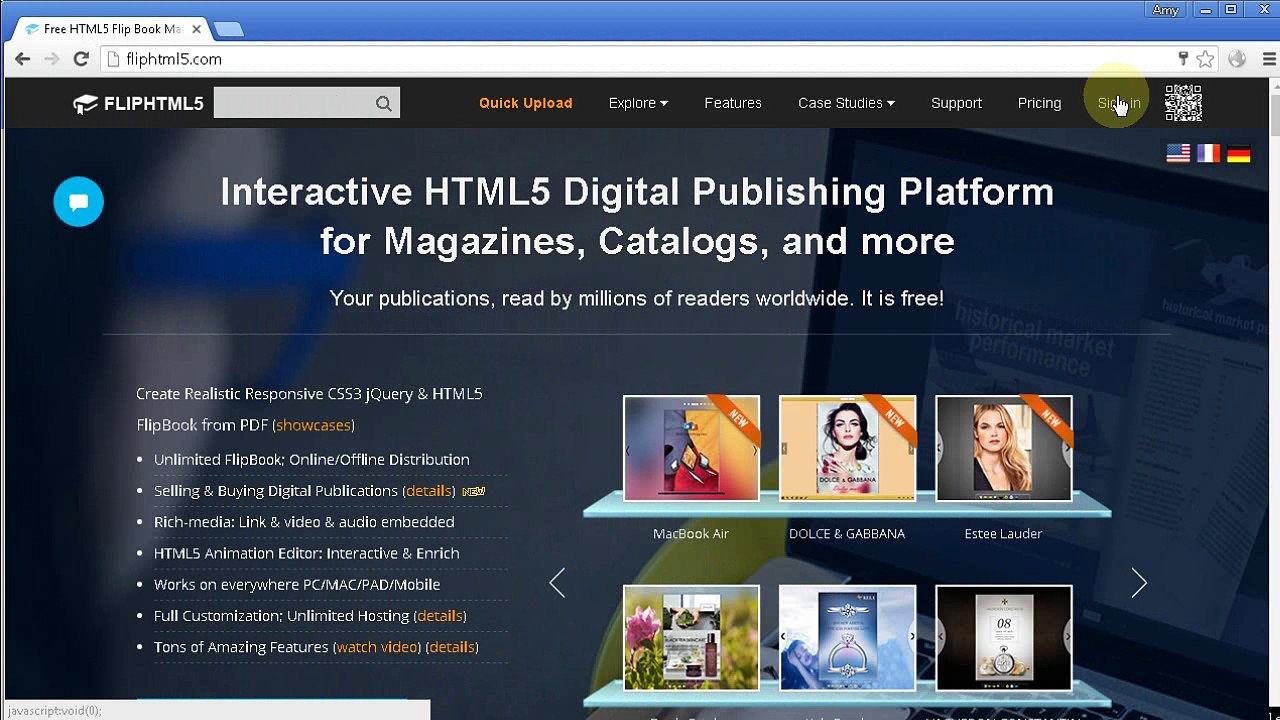Click the browser forward arrow
This screenshot has width=1280, height=720.
coord(52,59)
